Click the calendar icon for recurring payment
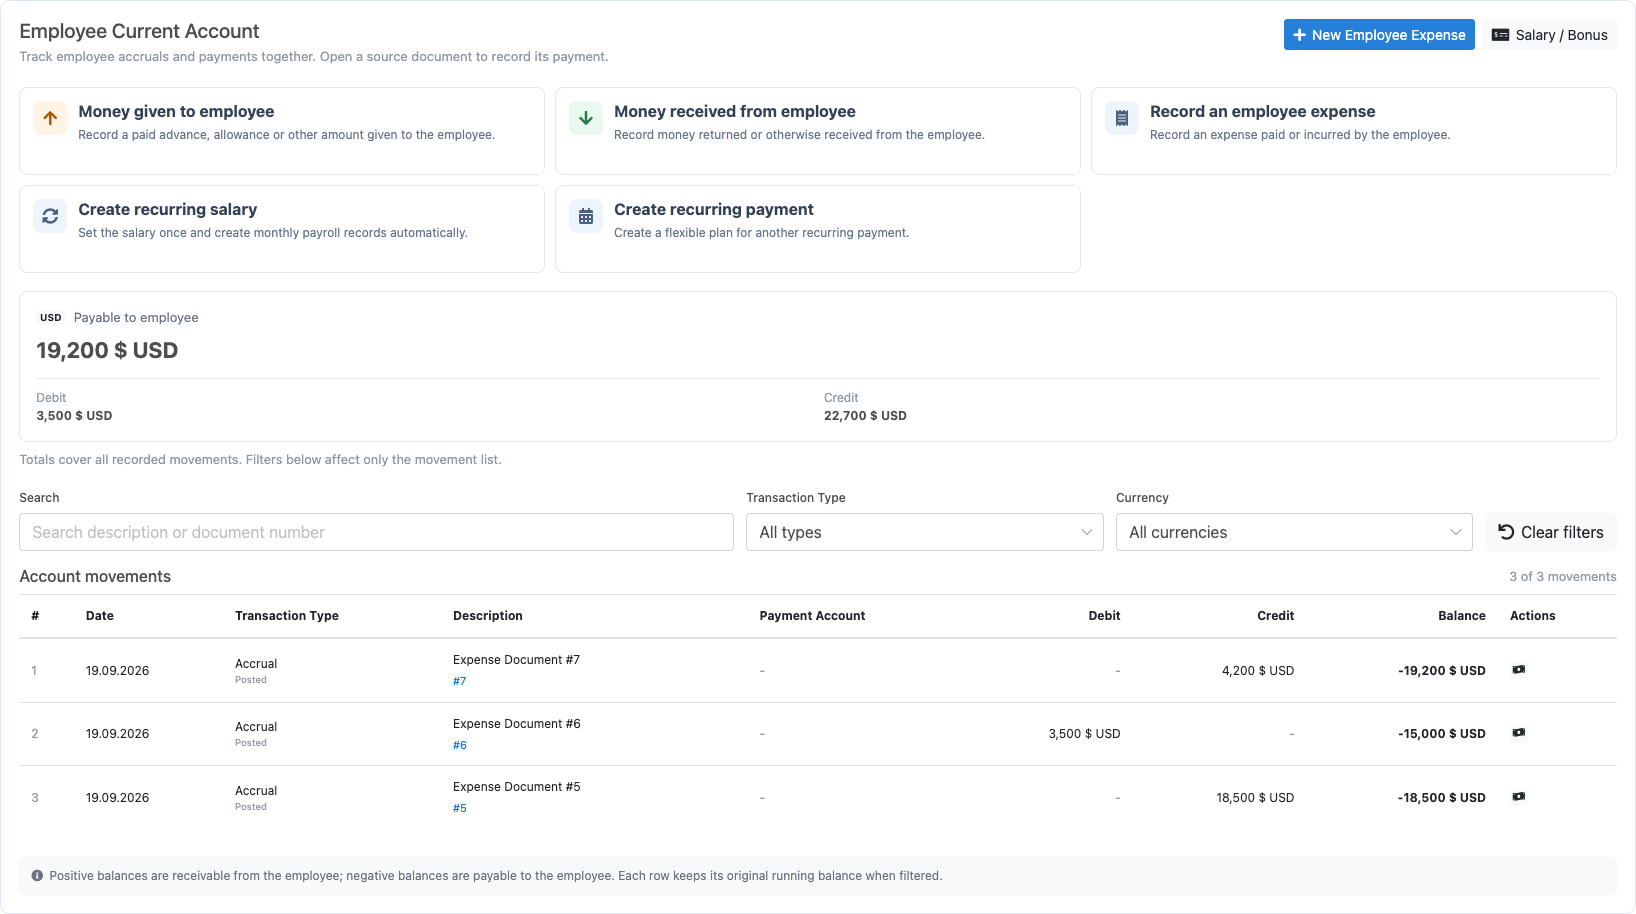The height and width of the screenshot is (914, 1636). point(586,216)
